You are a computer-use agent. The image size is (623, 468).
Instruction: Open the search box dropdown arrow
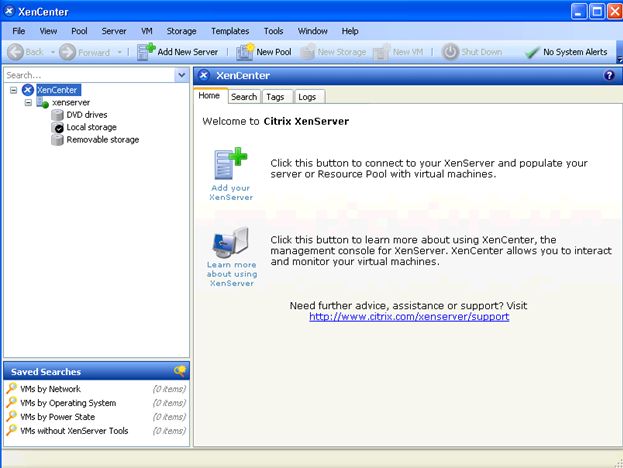point(181,75)
